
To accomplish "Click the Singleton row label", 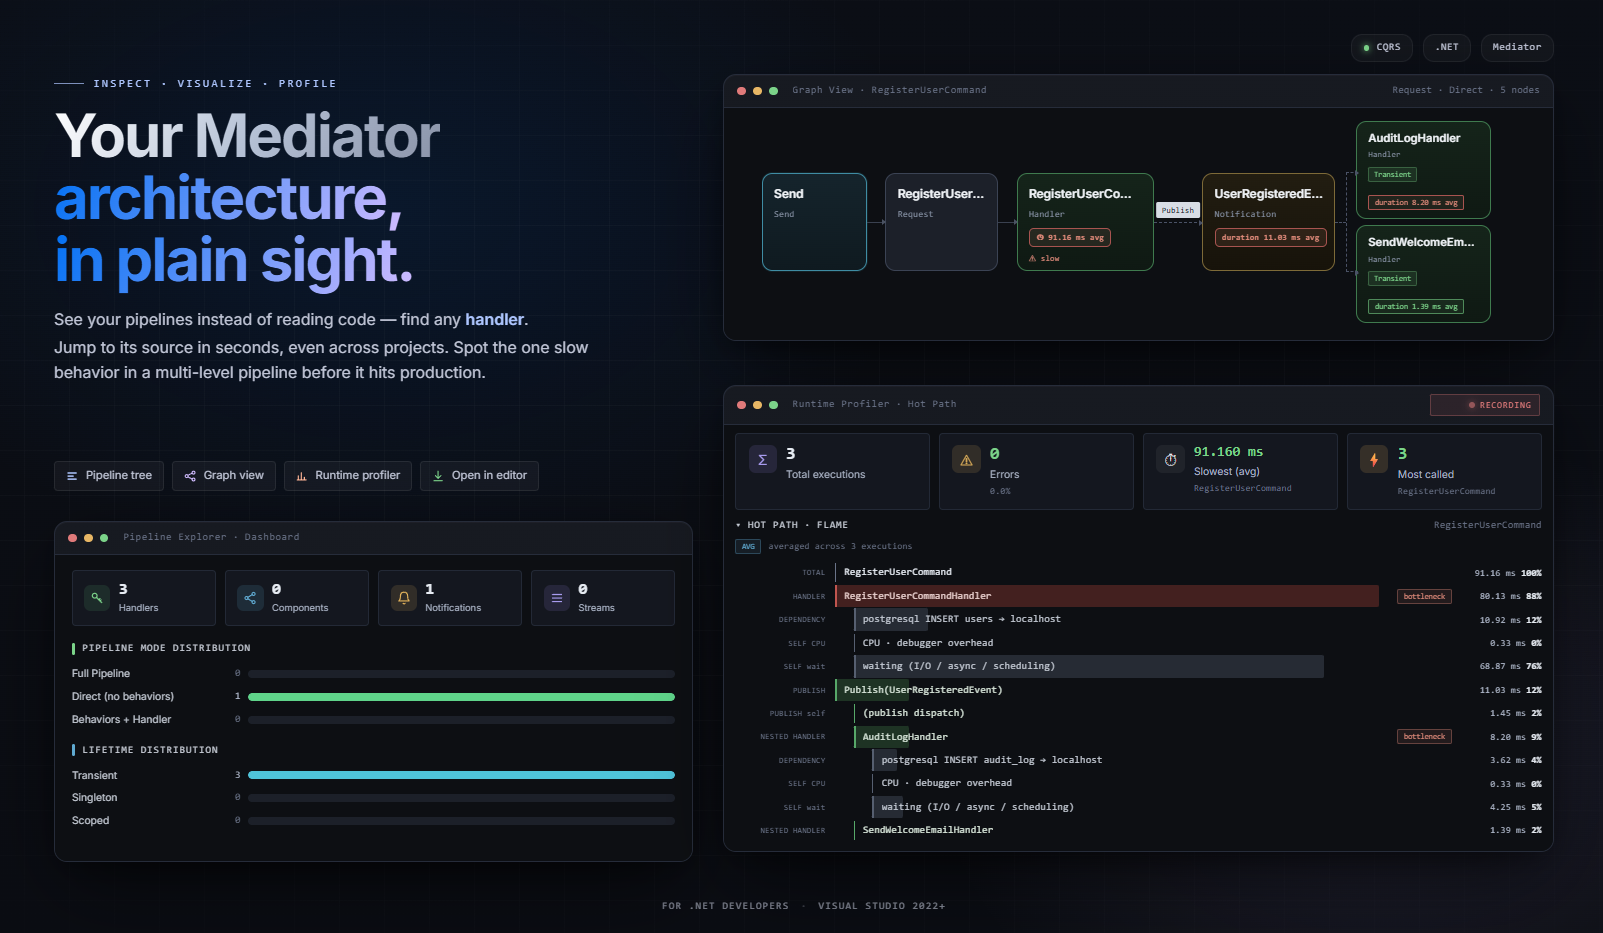I will (x=95, y=798).
